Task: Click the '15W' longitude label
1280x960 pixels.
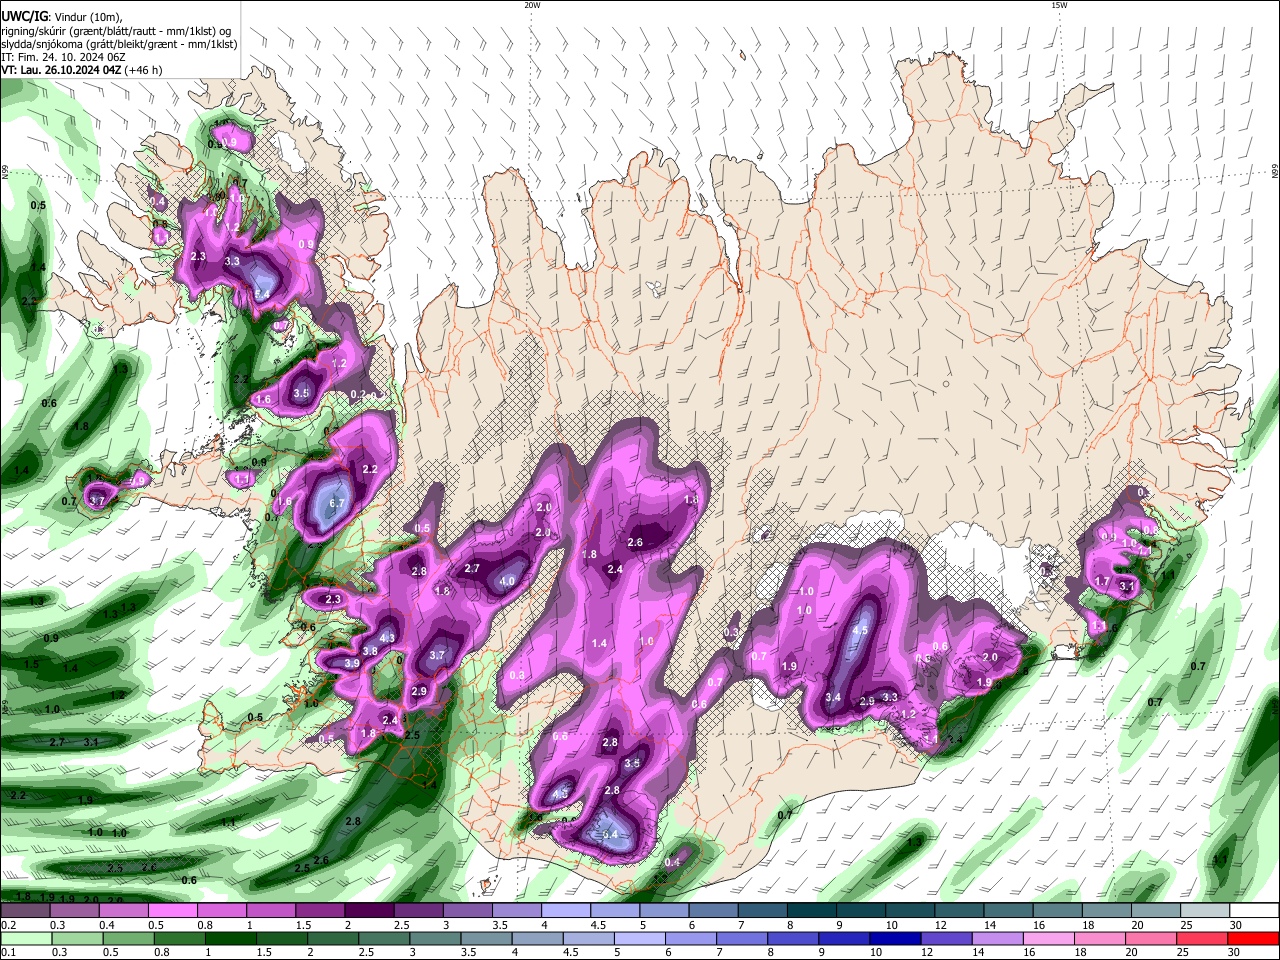Action: pos(1058,5)
